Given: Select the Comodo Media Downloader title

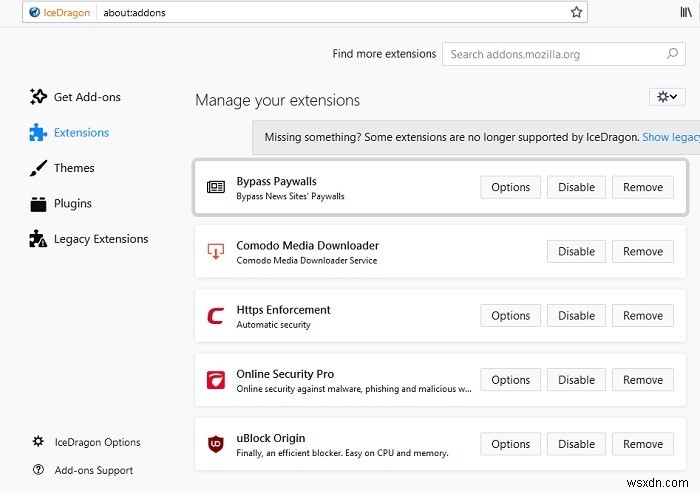Looking at the screenshot, I should 308,246.
